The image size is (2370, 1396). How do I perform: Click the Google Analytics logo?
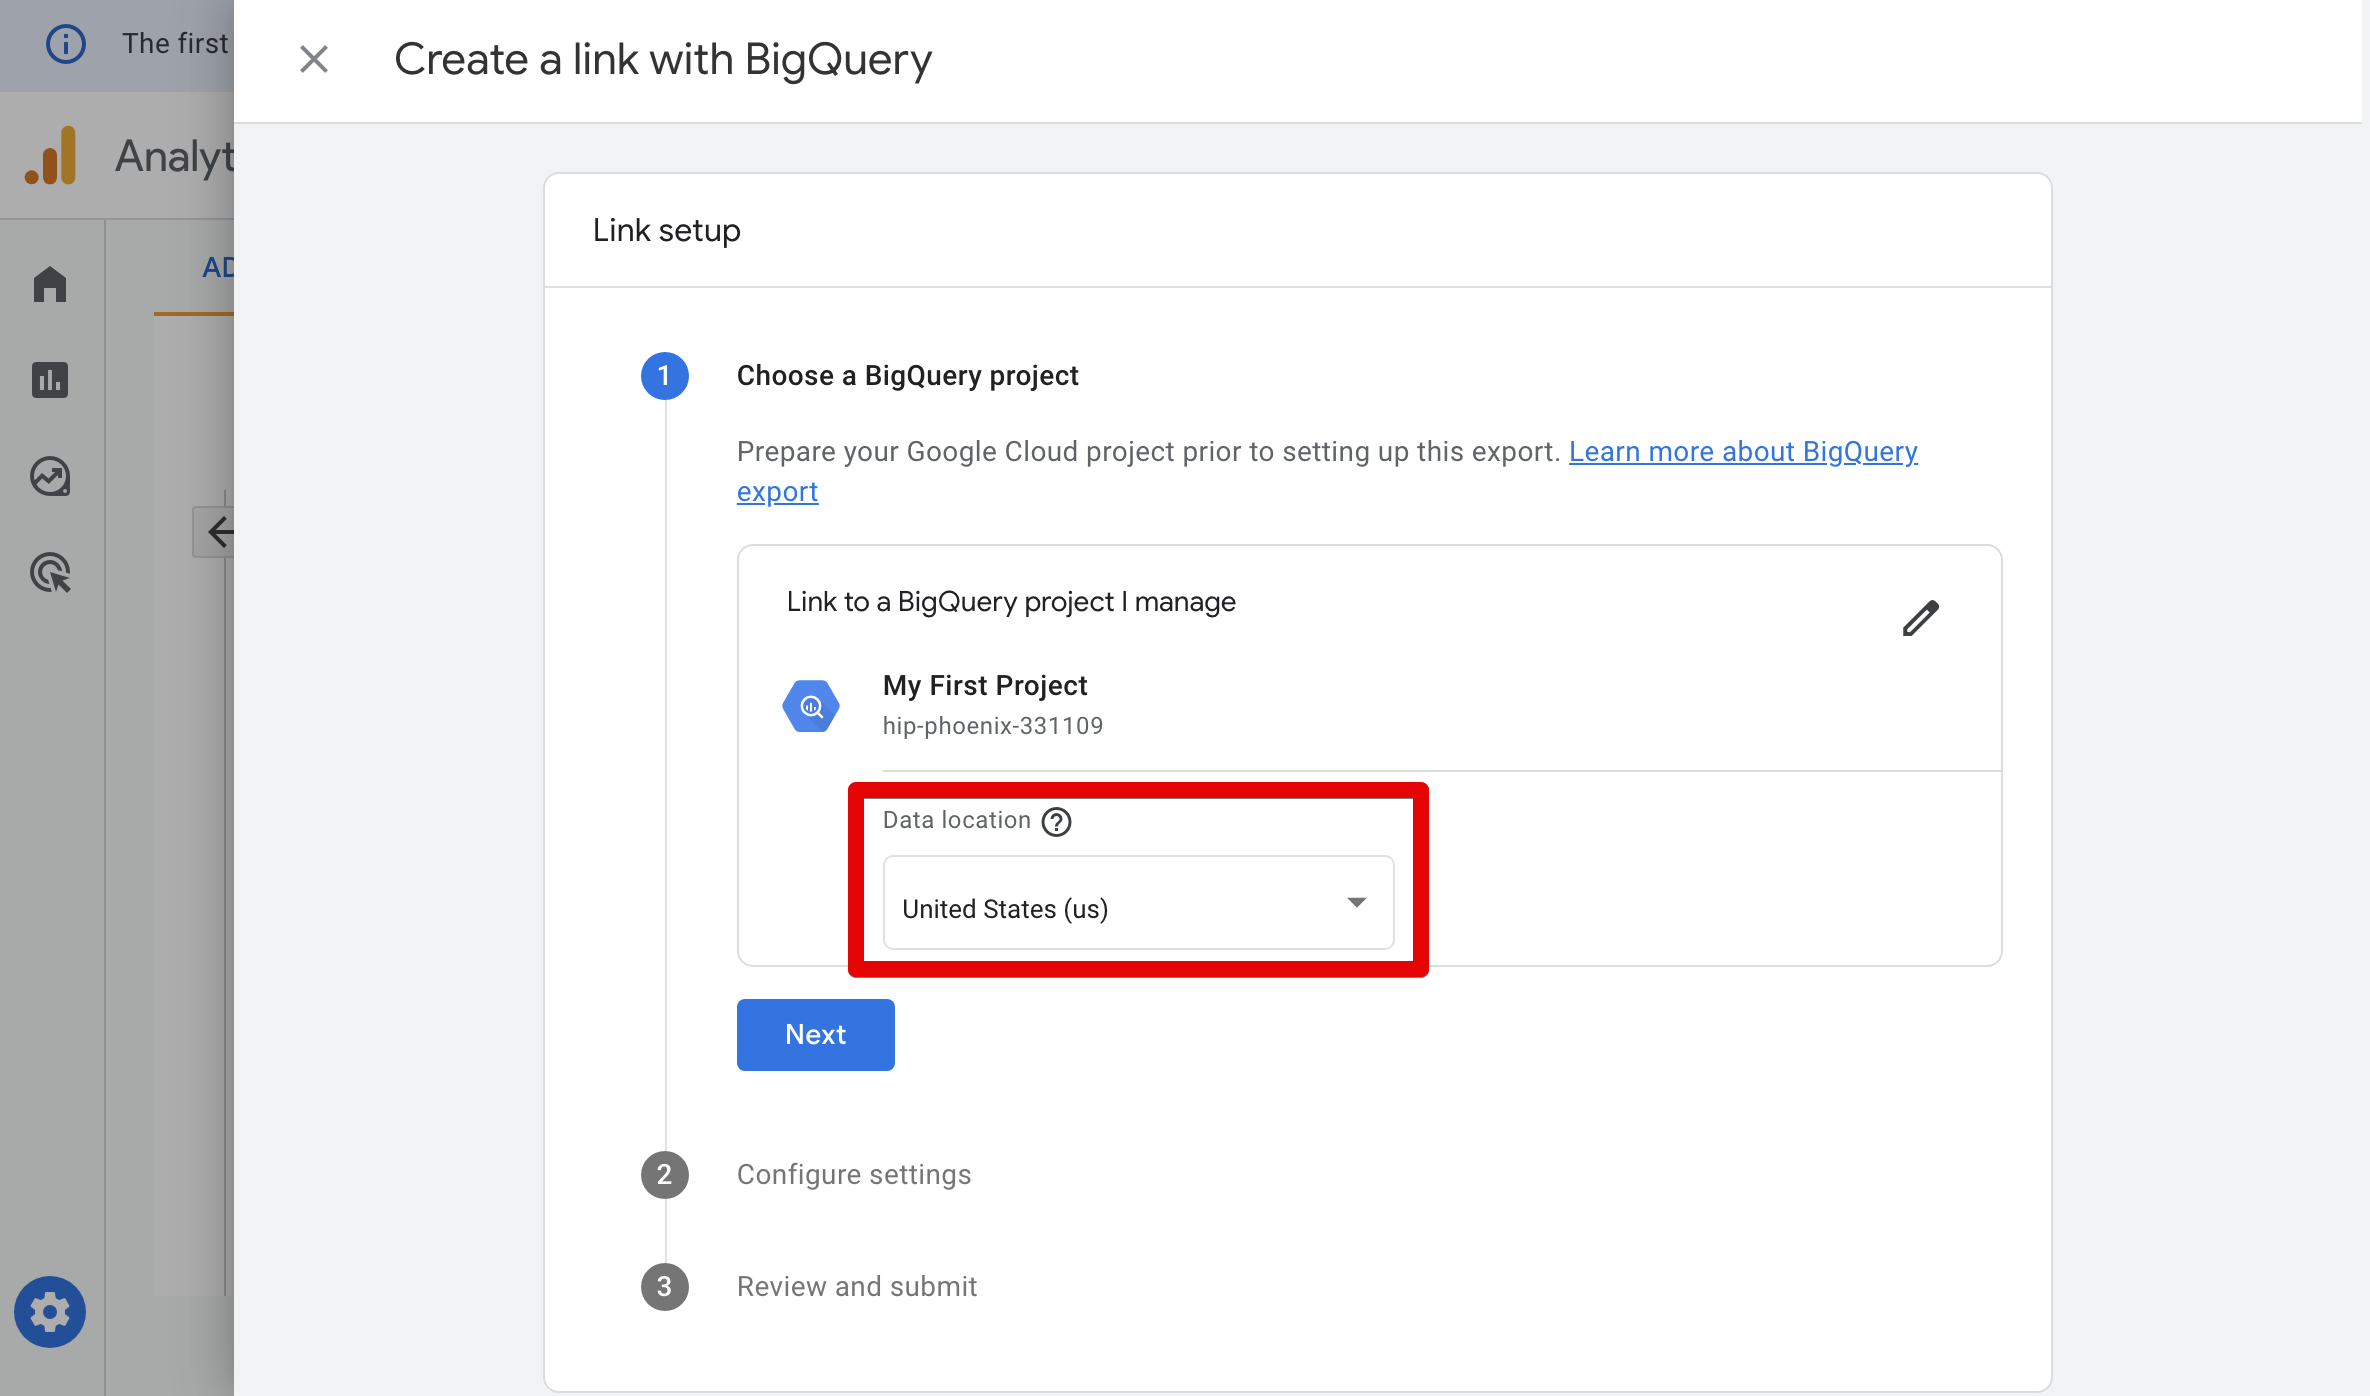(49, 155)
